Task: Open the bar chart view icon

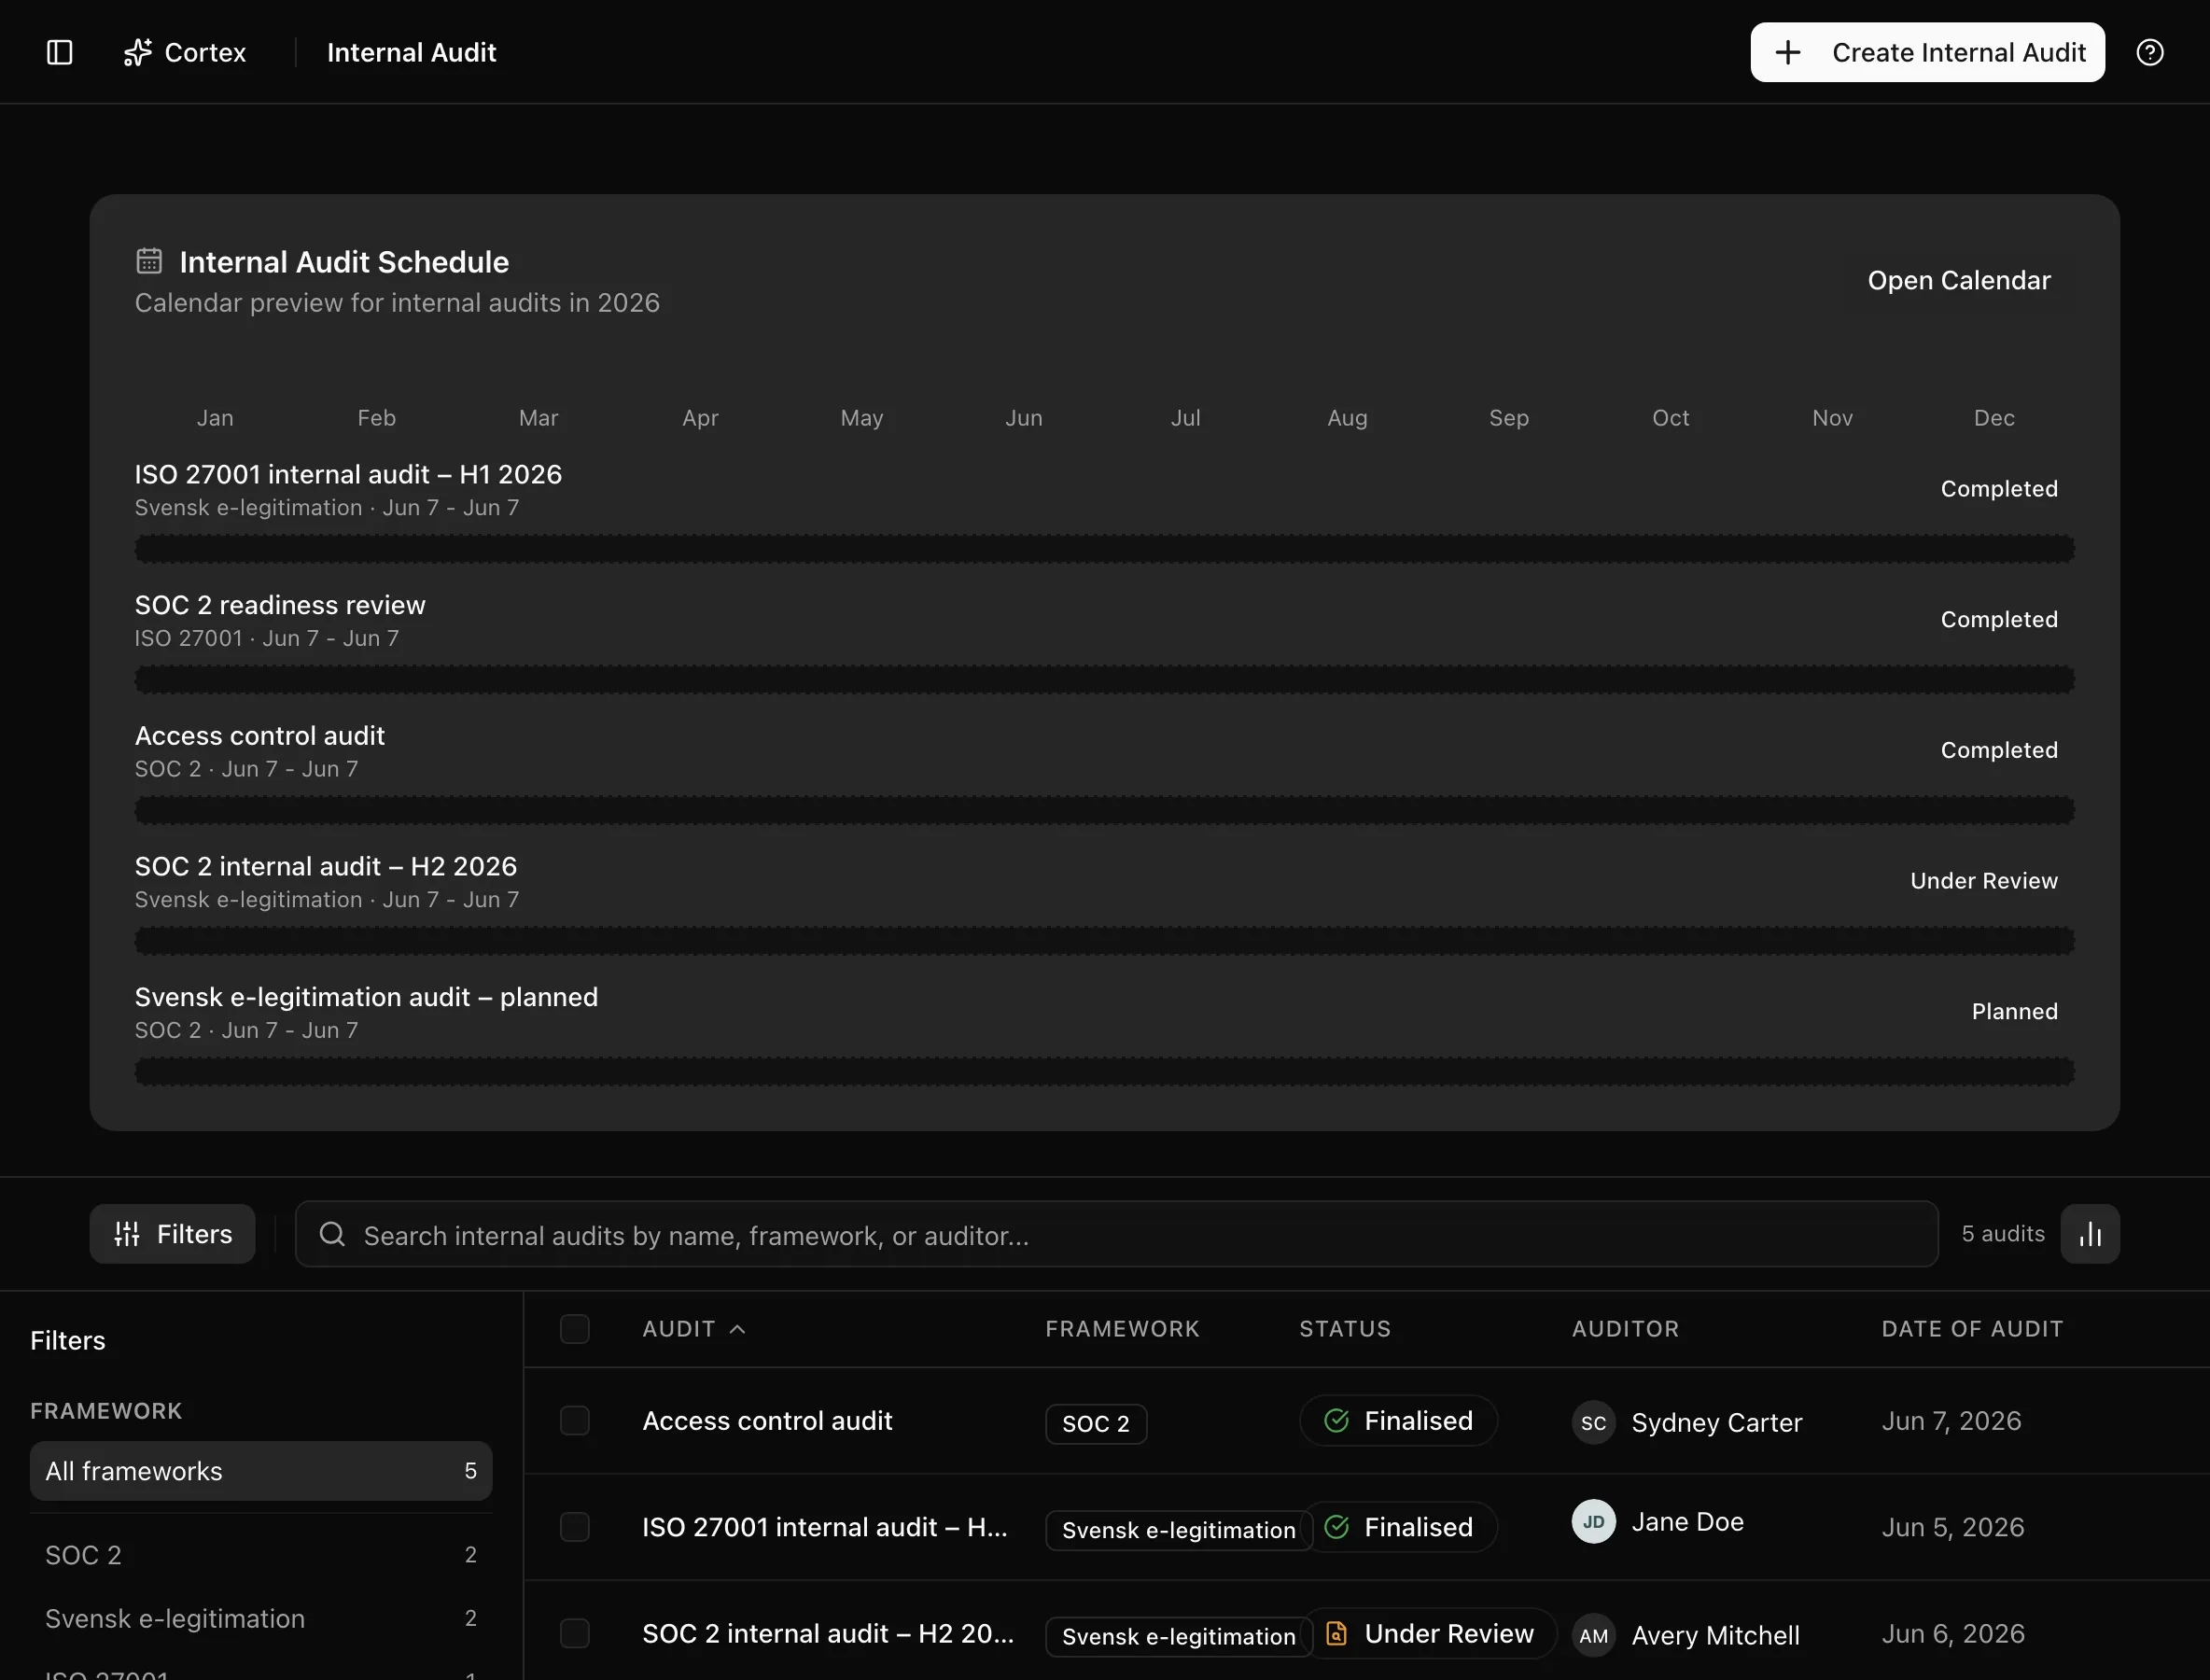Action: [x=2089, y=1234]
